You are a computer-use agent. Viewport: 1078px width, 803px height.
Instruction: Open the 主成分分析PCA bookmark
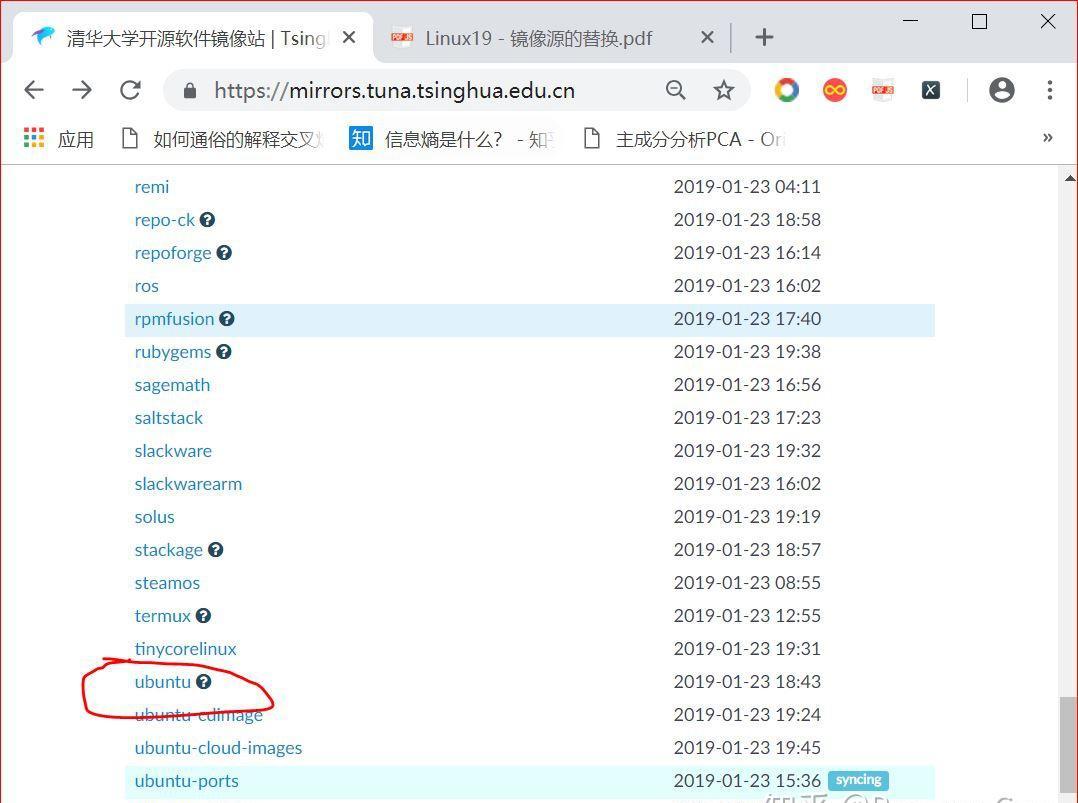click(x=684, y=139)
